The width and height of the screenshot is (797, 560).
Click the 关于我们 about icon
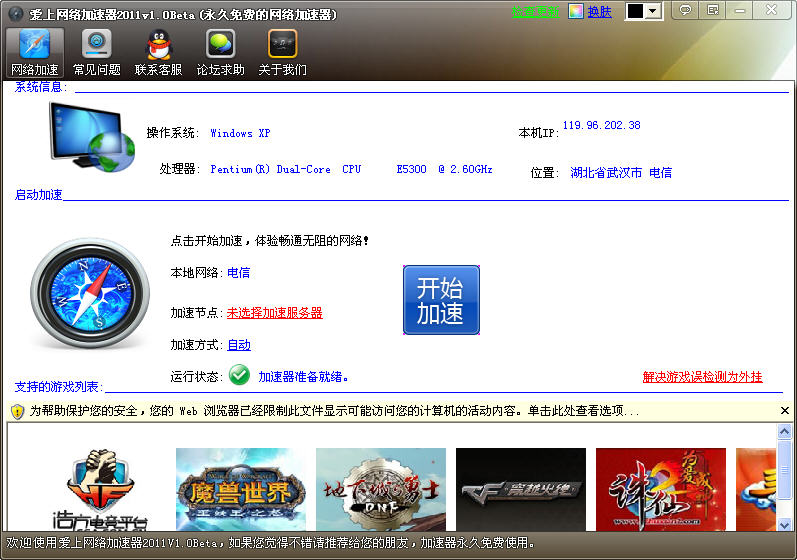point(283,52)
